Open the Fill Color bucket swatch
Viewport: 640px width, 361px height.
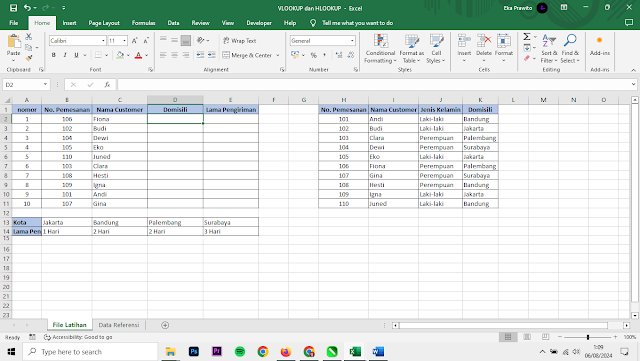tap(120, 55)
